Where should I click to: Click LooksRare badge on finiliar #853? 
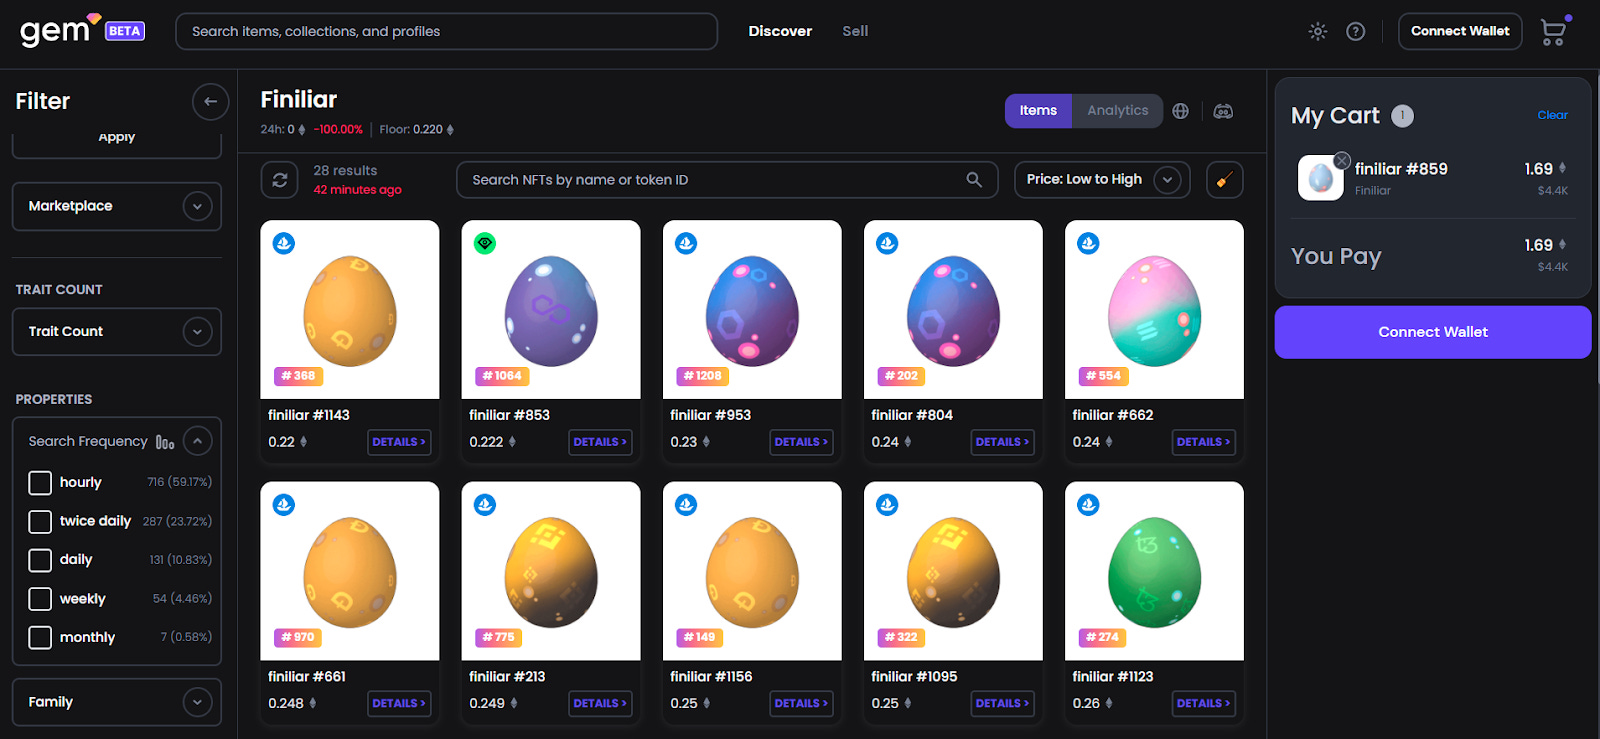click(x=485, y=243)
